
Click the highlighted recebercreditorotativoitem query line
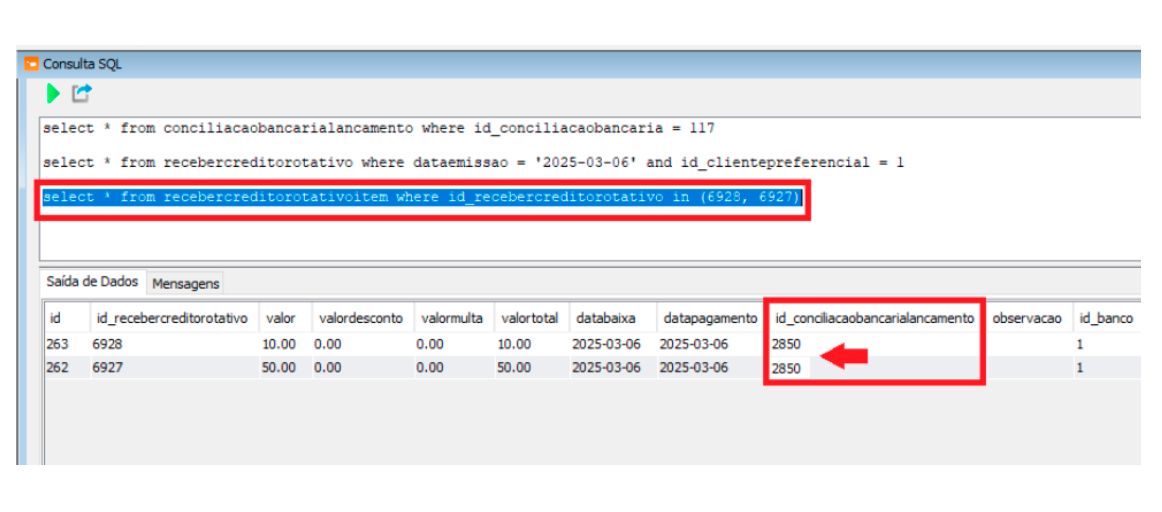coord(423,197)
